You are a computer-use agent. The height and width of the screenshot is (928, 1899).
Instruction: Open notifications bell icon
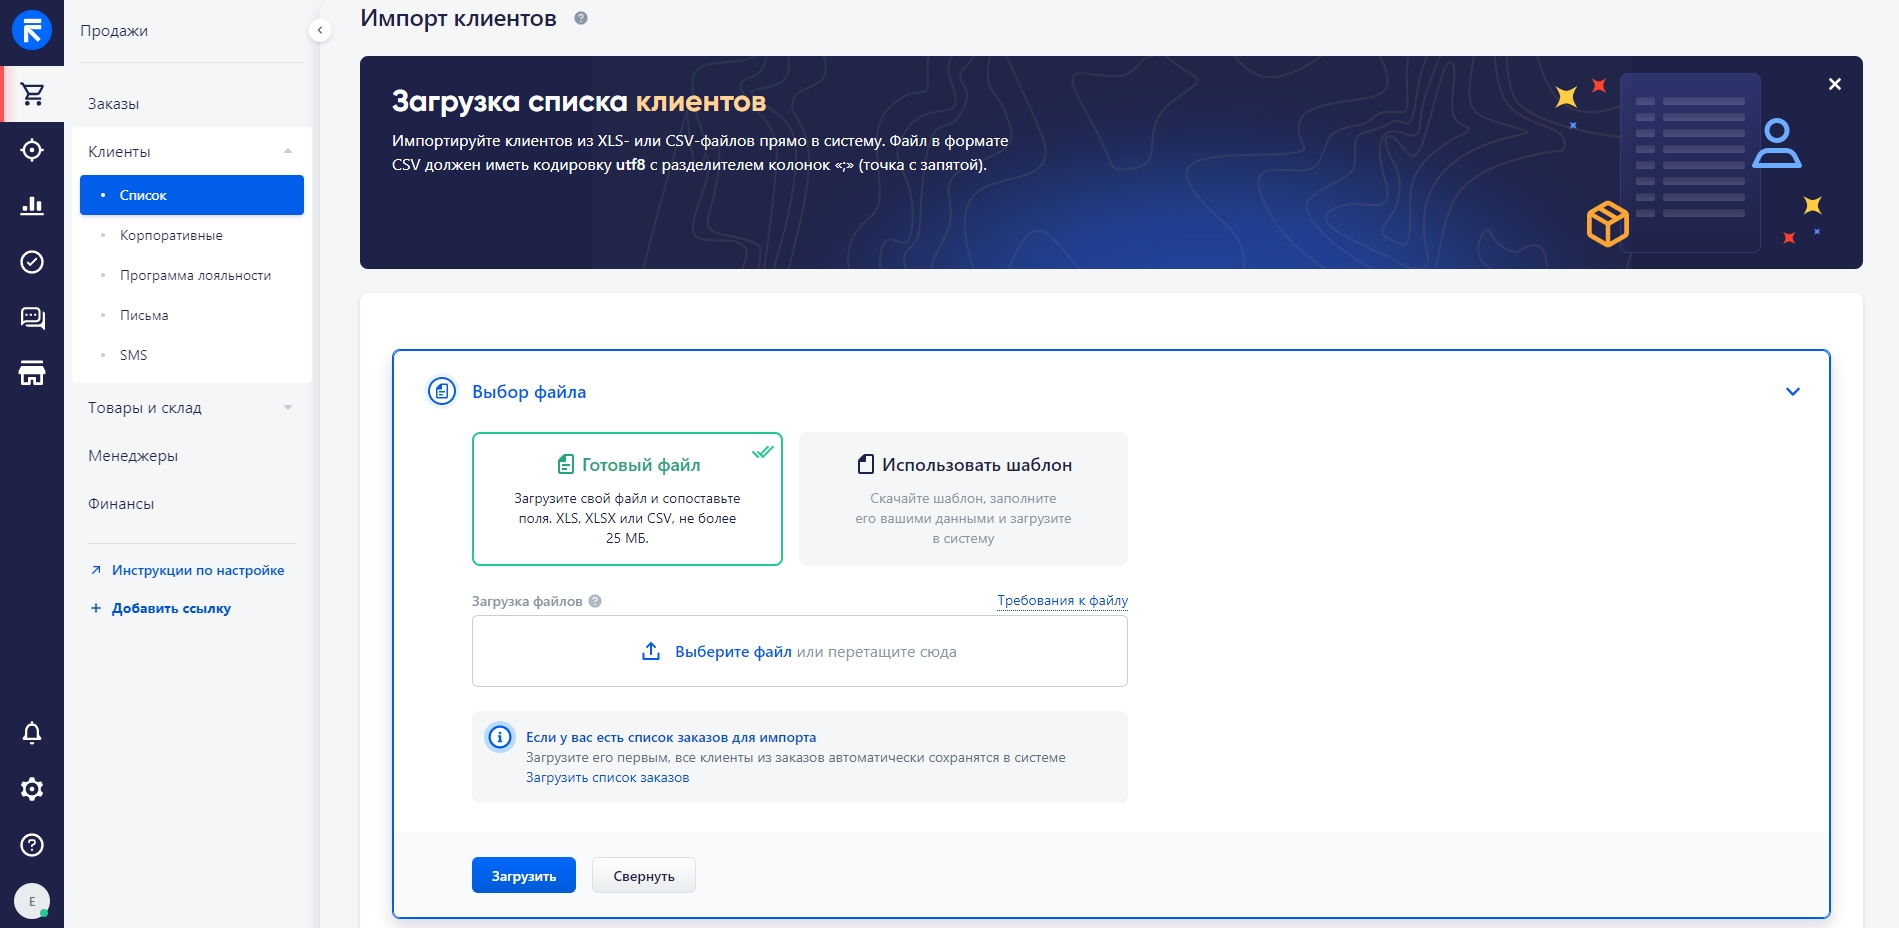(32, 733)
